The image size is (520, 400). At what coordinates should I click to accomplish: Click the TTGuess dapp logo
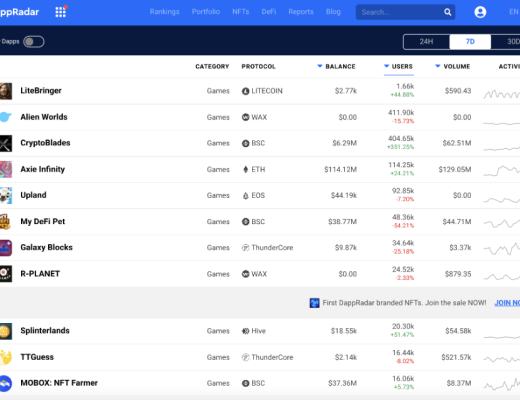point(6,357)
